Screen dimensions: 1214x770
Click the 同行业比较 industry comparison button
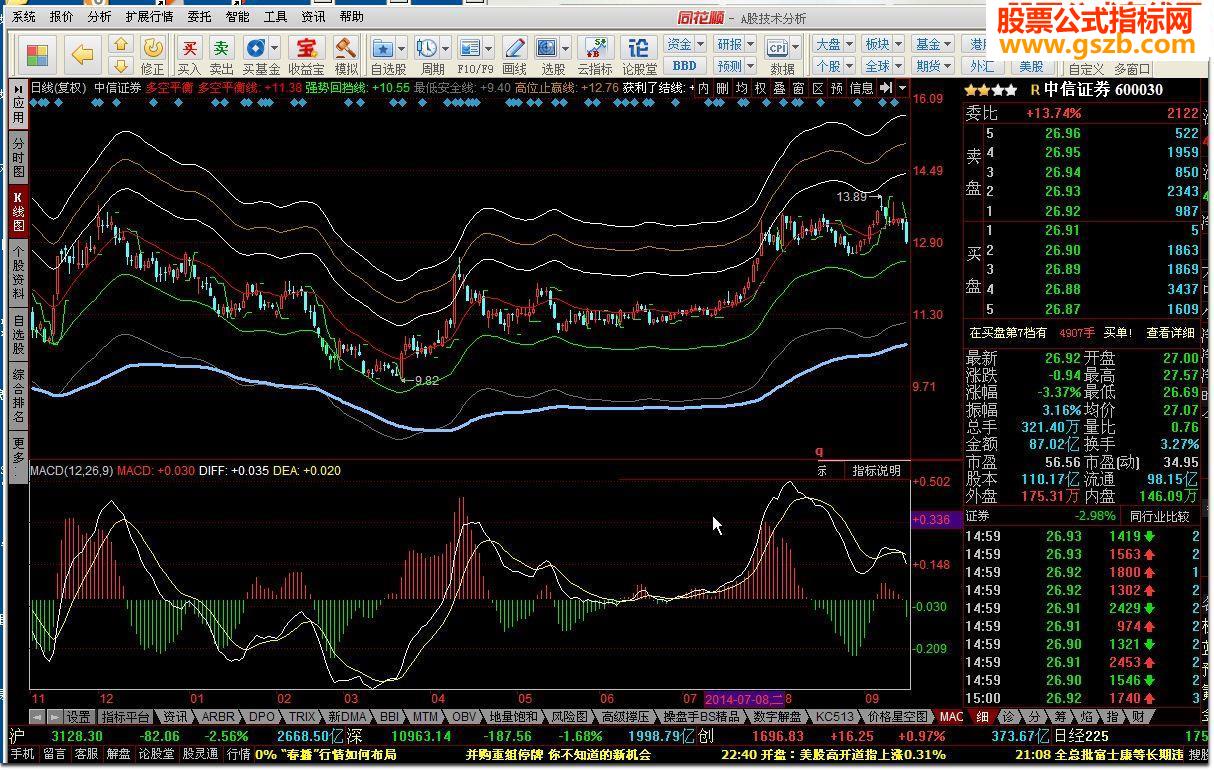tap(1160, 517)
